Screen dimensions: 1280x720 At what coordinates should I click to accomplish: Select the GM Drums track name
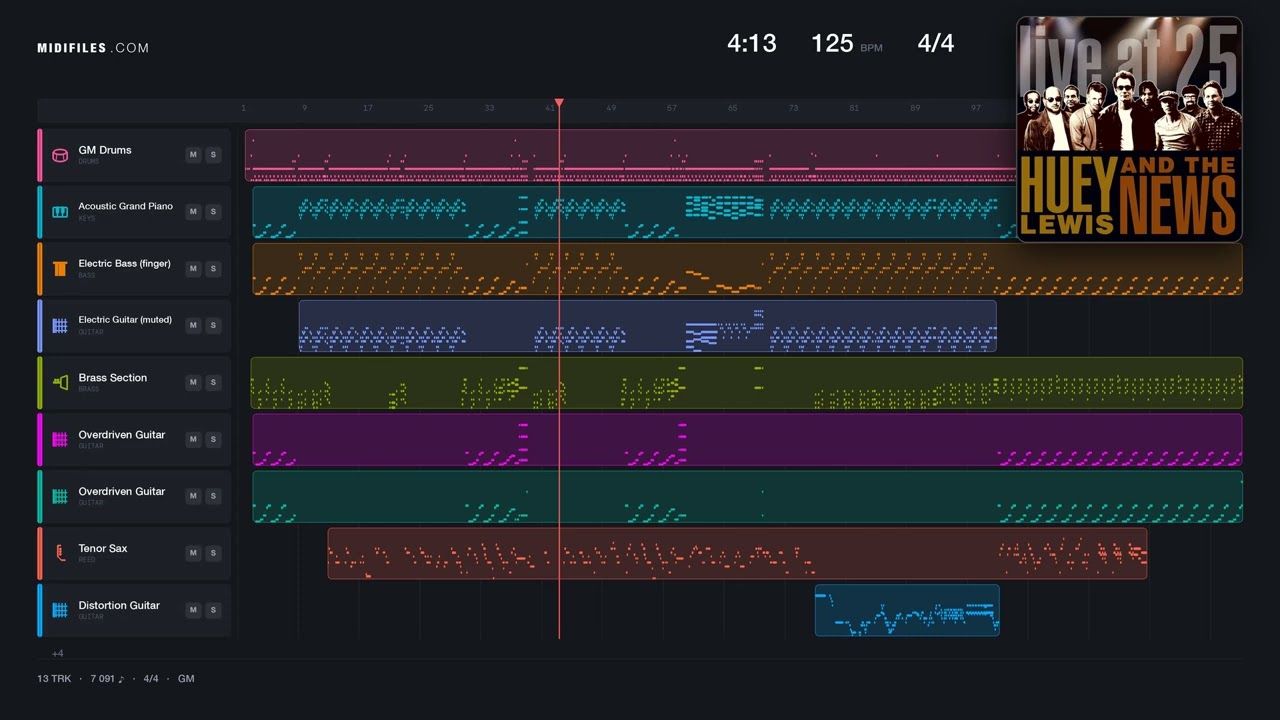pyautogui.click(x=105, y=150)
